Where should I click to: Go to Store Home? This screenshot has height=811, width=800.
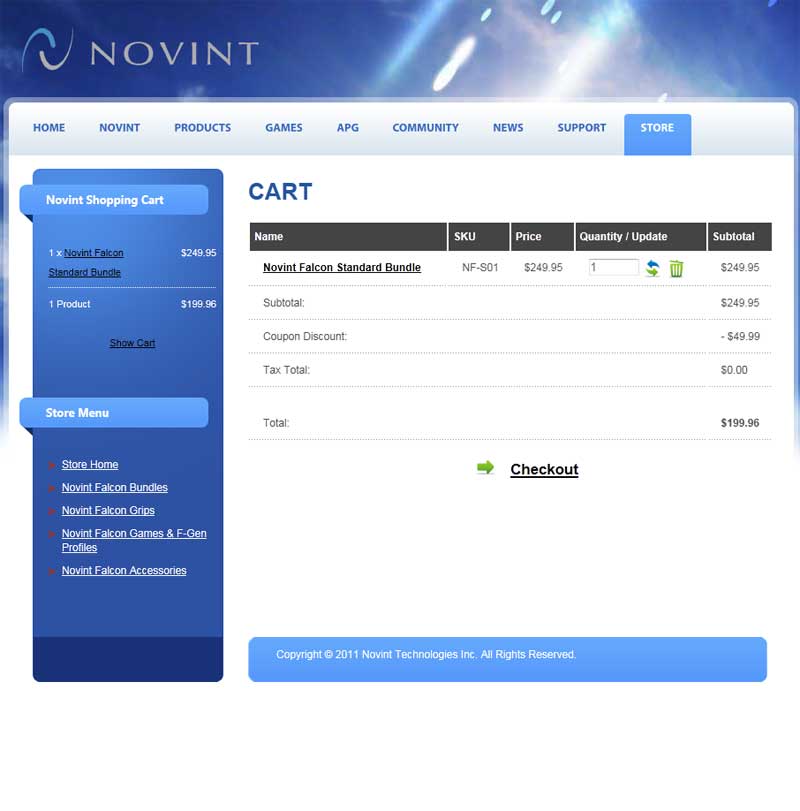90,464
